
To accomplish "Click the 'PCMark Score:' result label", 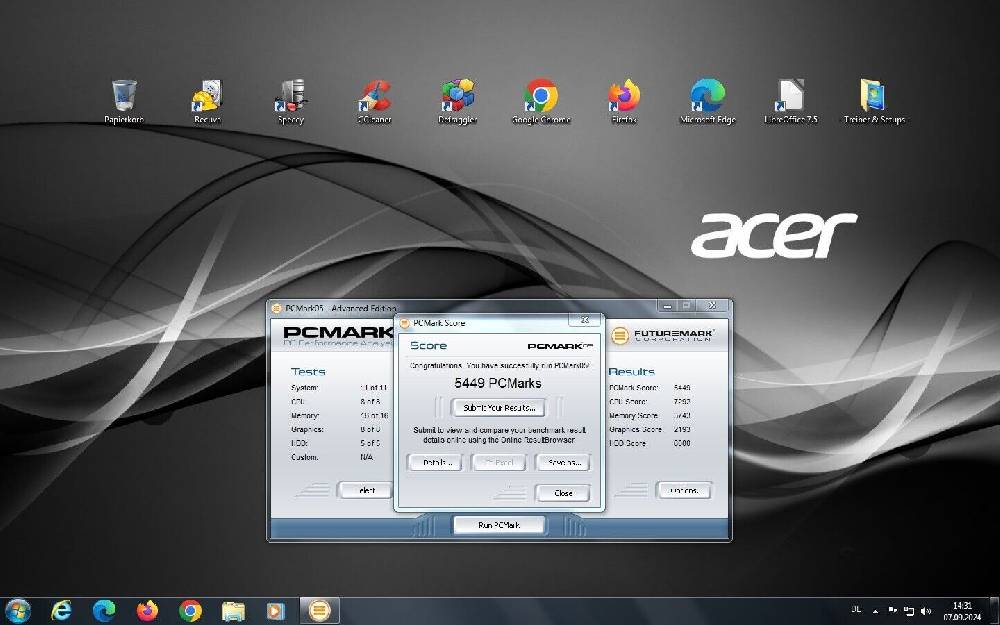I will point(634,388).
